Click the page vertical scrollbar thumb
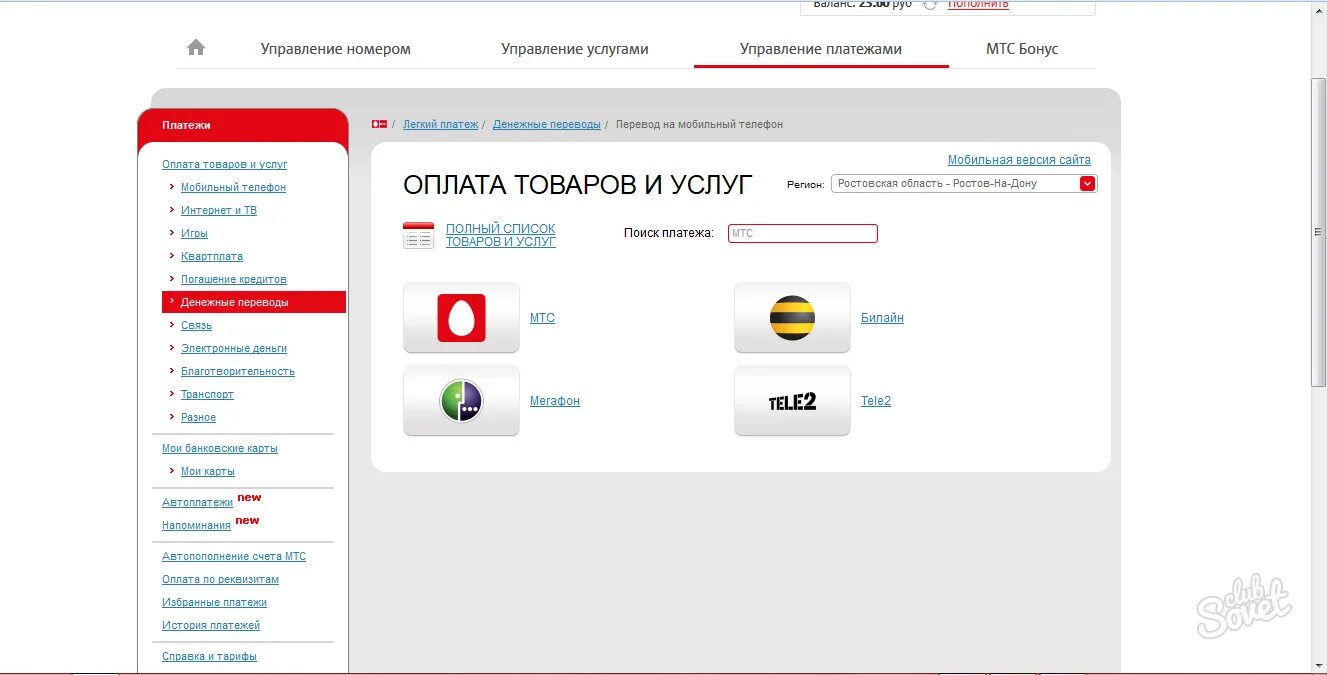The height and width of the screenshot is (675, 1327). [1318, 232]
